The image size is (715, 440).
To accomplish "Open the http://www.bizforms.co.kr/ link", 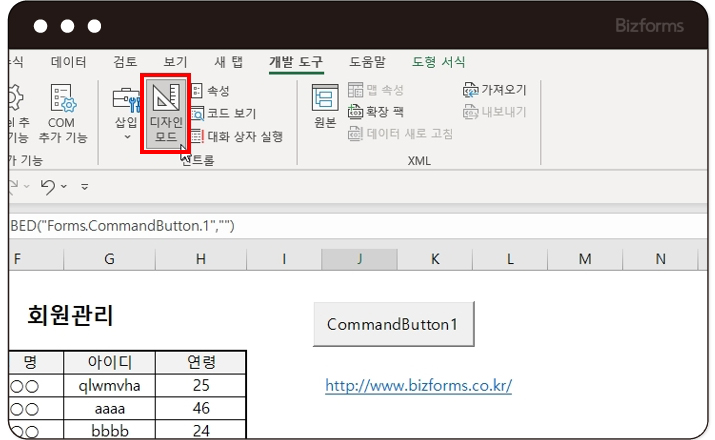I will click(418, 386).
